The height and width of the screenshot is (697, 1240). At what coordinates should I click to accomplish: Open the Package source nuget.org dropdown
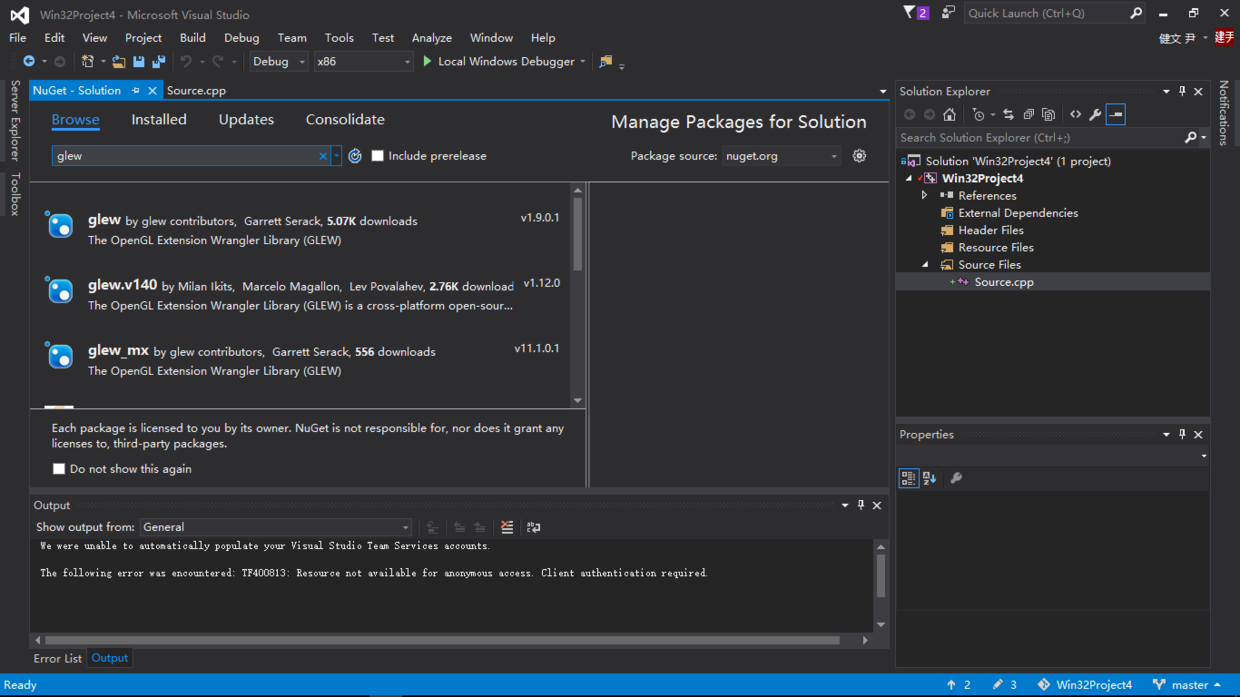tap(781, 156)
